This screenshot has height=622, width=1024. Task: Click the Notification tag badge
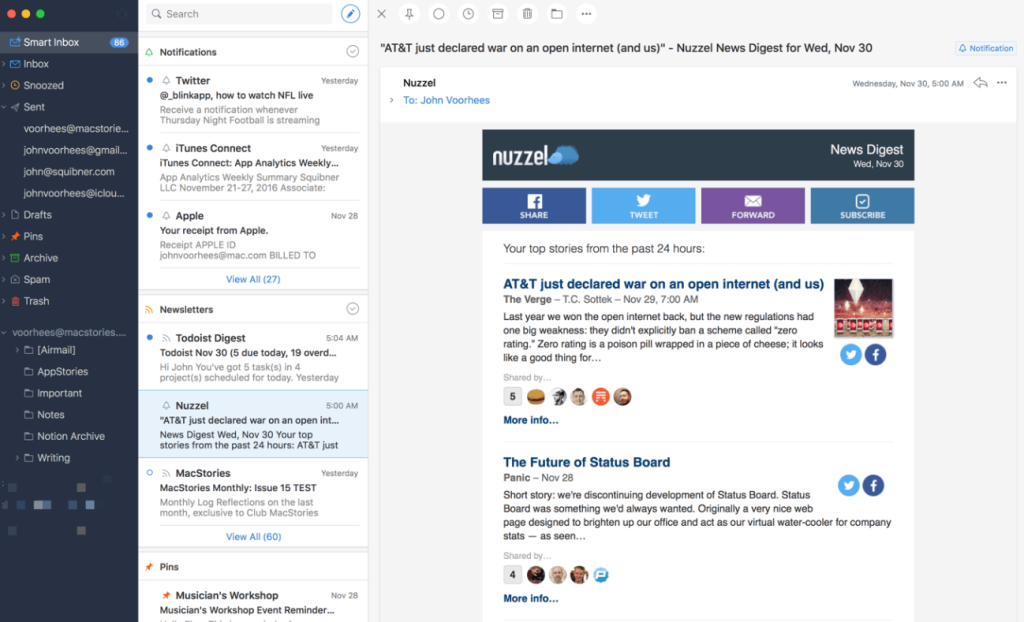coord(985,48)
